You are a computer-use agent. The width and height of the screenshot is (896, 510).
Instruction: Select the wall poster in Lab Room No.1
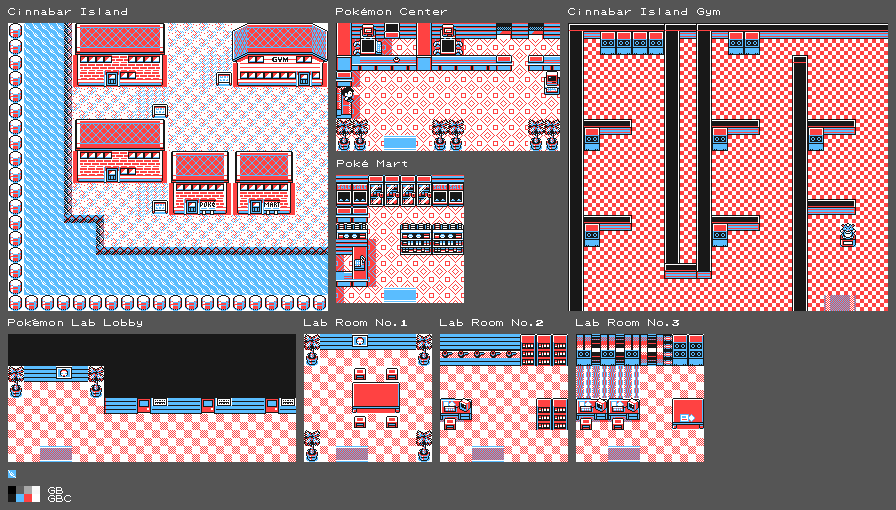359,341
